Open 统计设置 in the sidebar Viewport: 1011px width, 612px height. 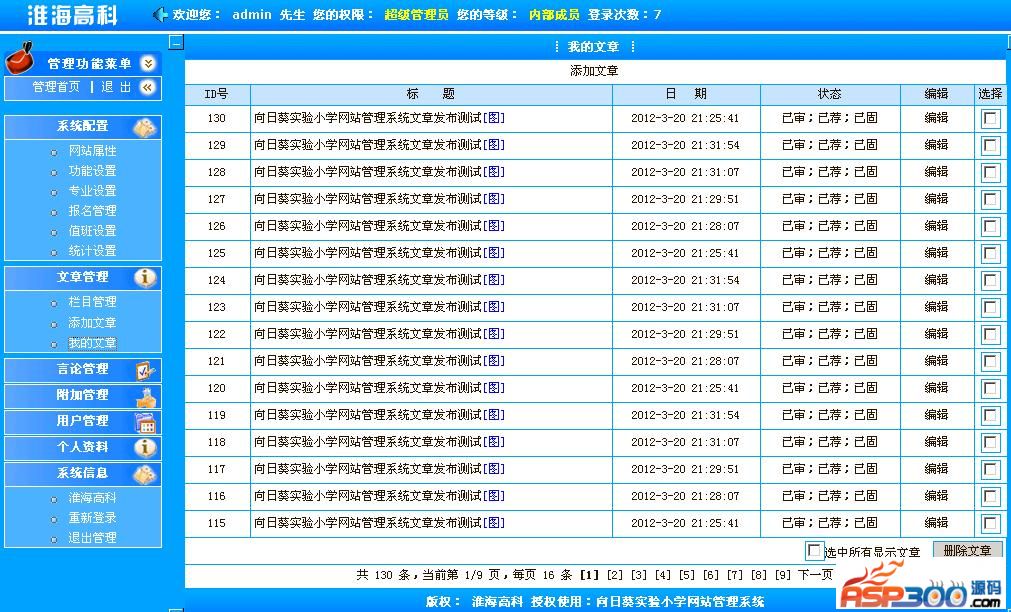92,251
